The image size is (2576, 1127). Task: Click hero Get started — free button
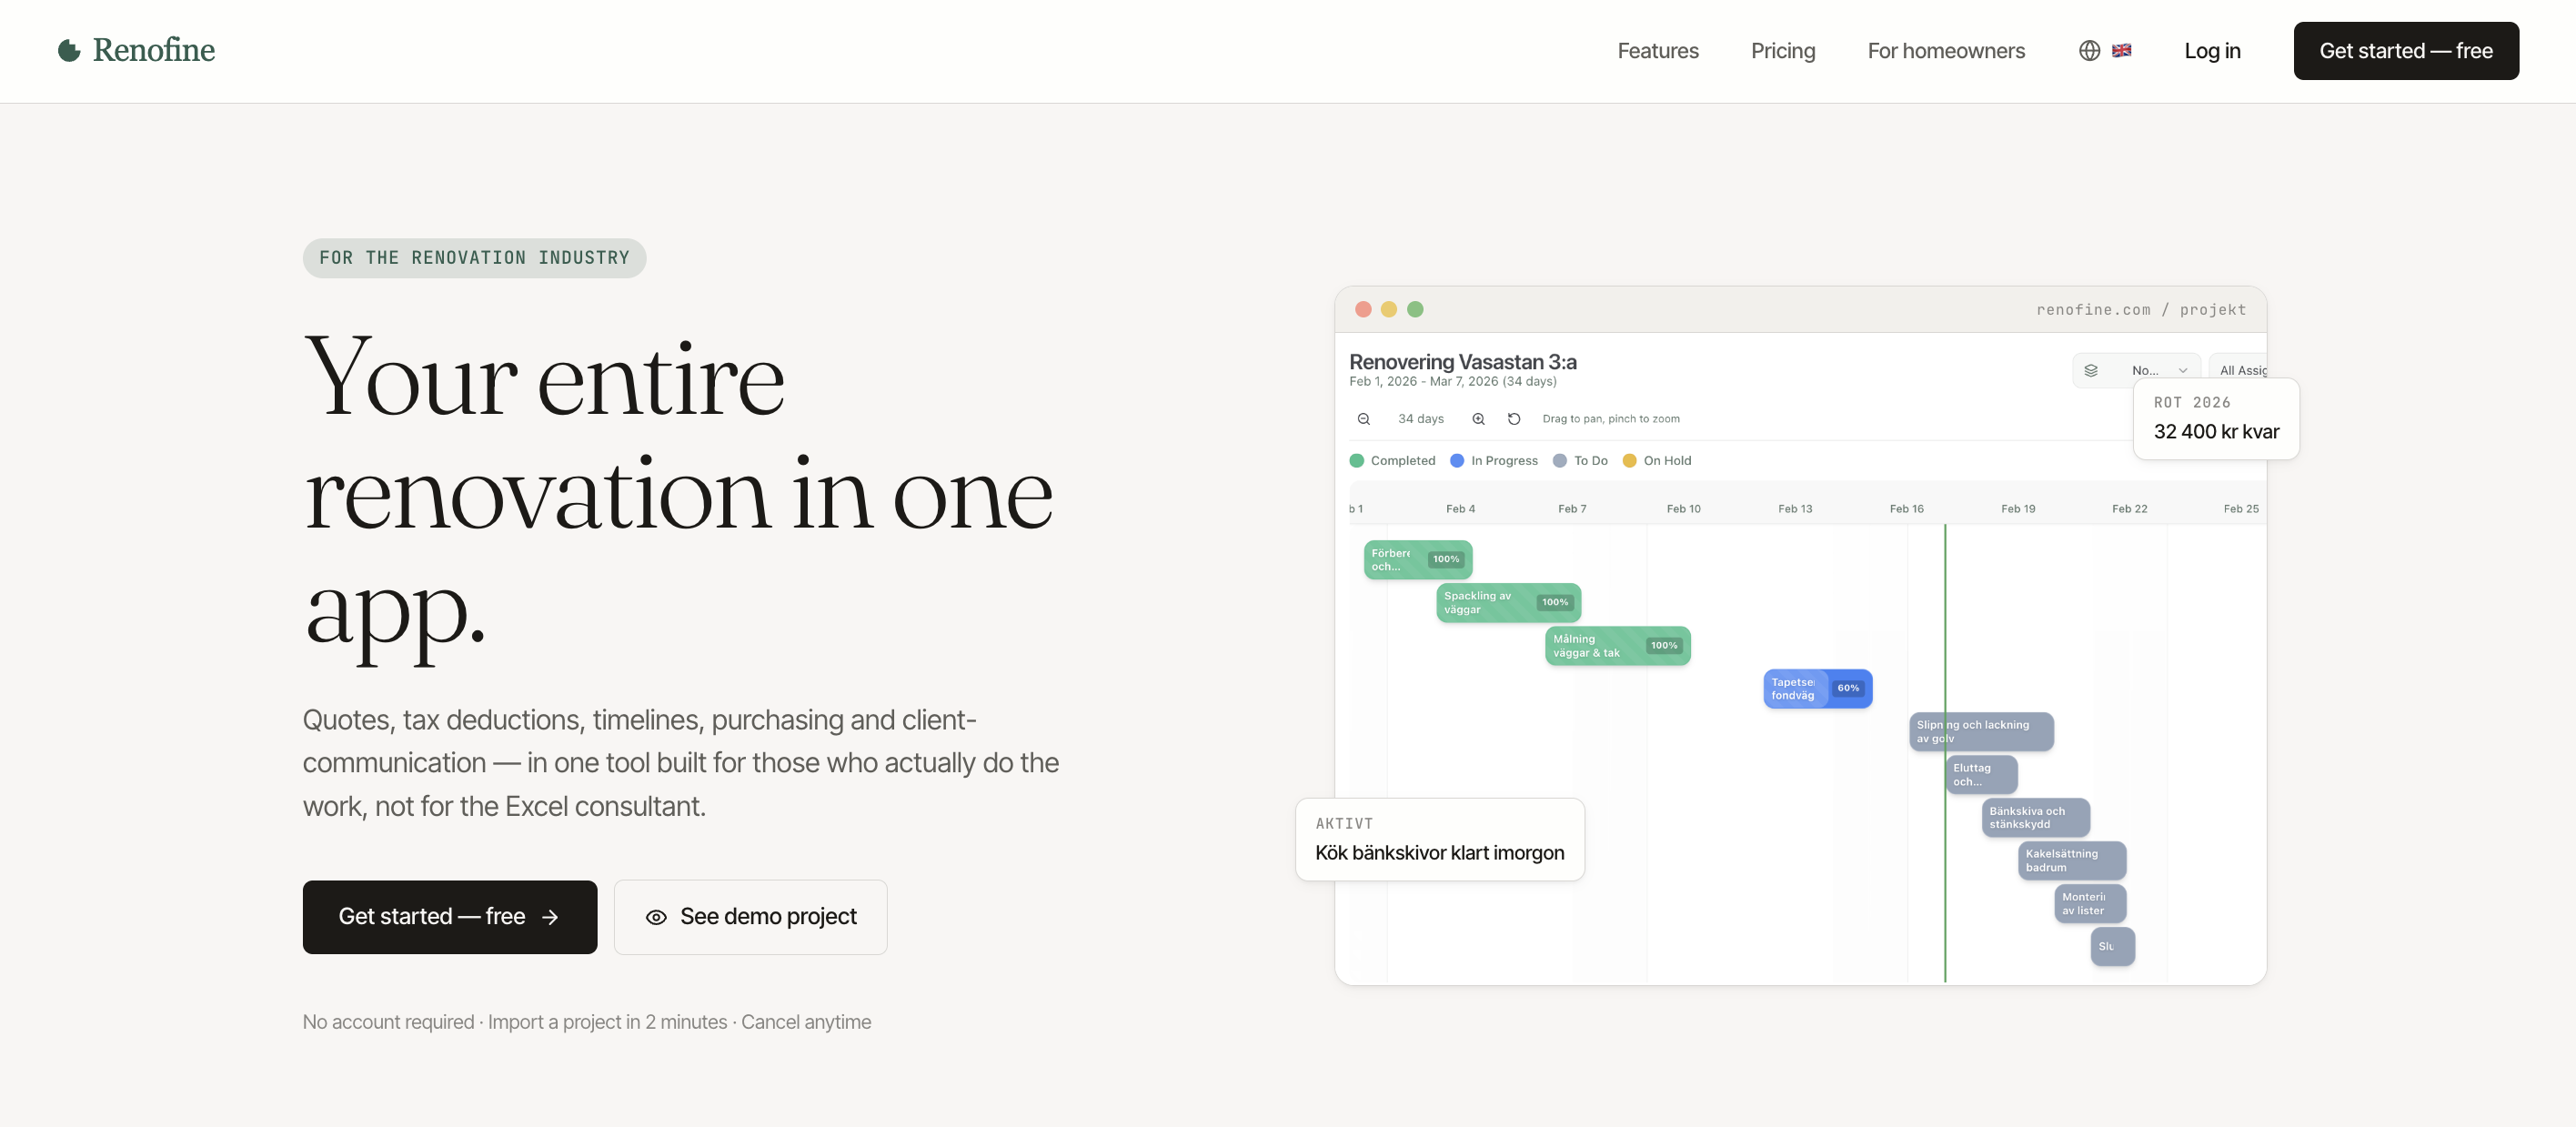[450, 916]
